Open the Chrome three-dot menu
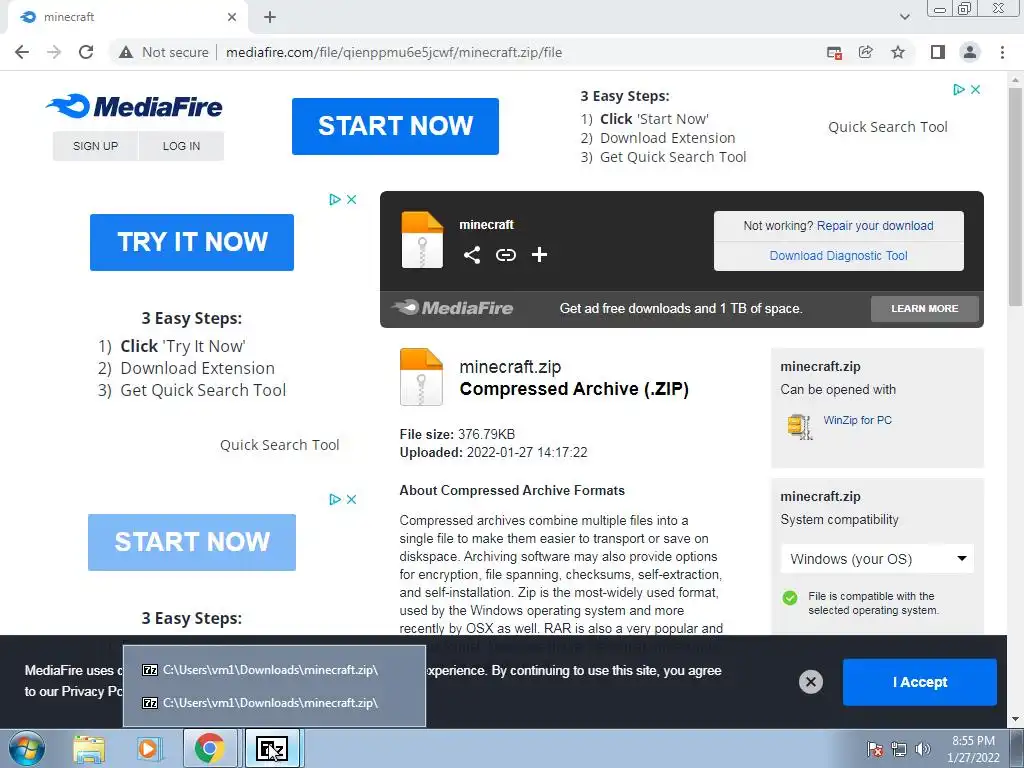 tap(1002, 52)
